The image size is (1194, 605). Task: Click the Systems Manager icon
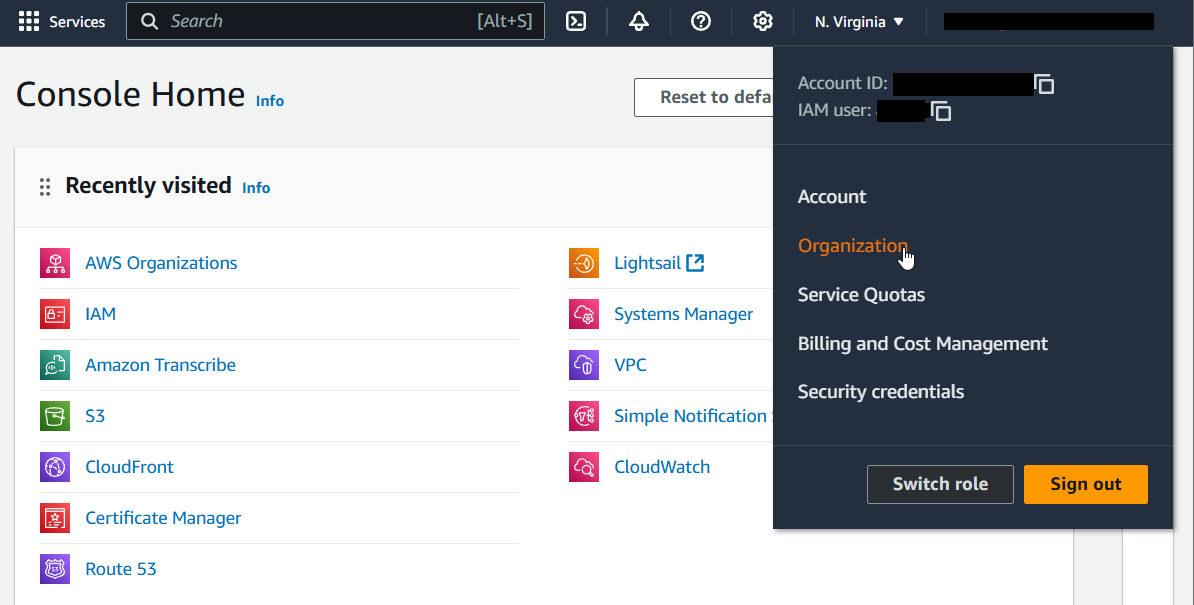click(x=584, y=314)
